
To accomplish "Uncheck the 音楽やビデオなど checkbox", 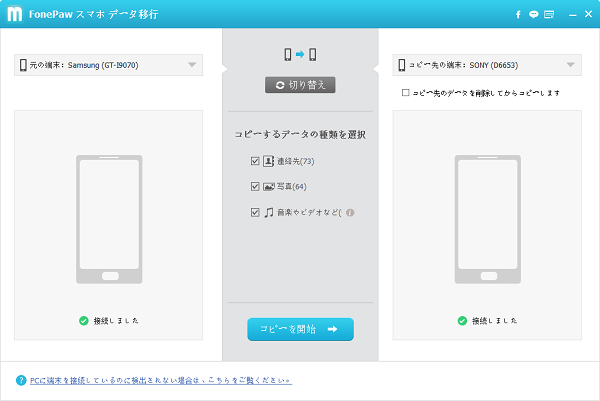I will click(x=255, y=212).
